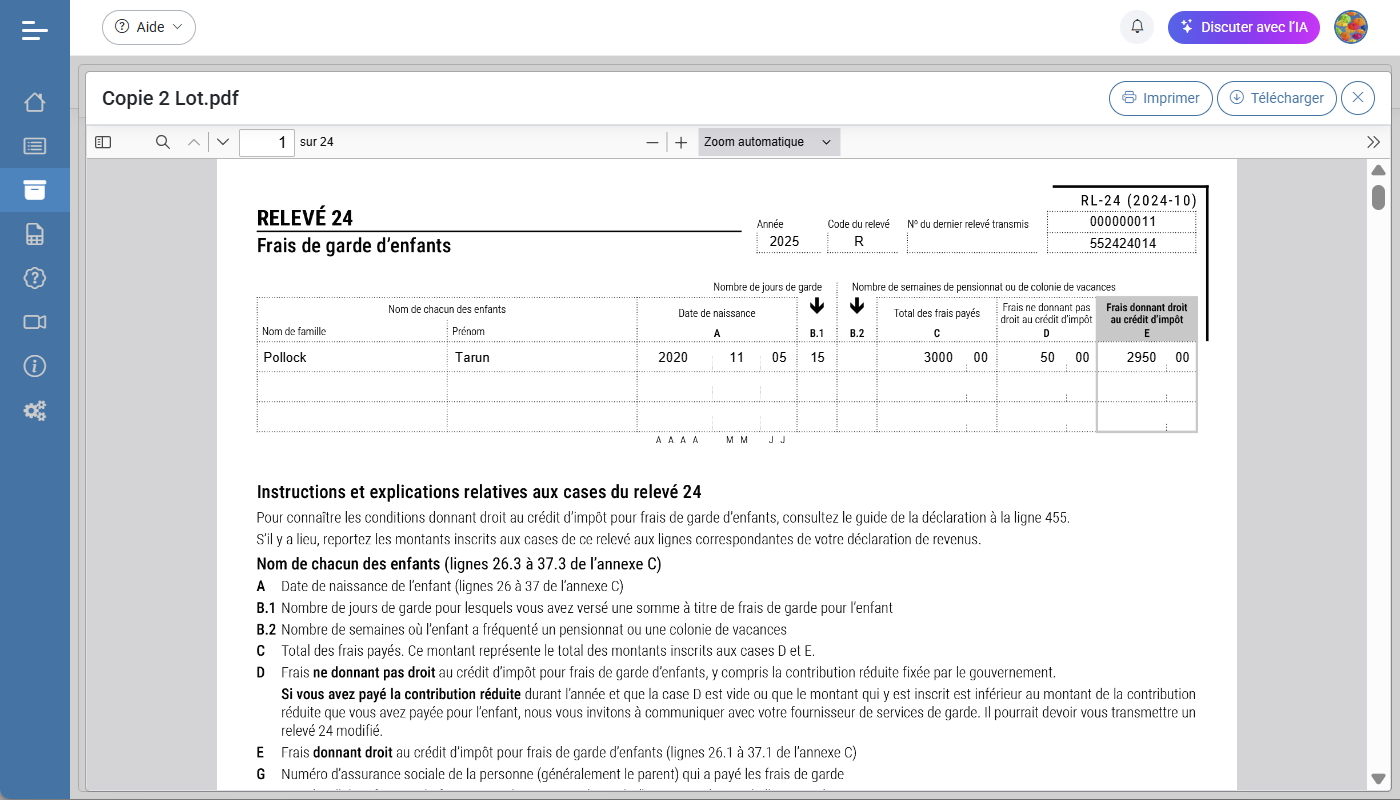Open the home page from the sidebar

[x=35, y=101]
